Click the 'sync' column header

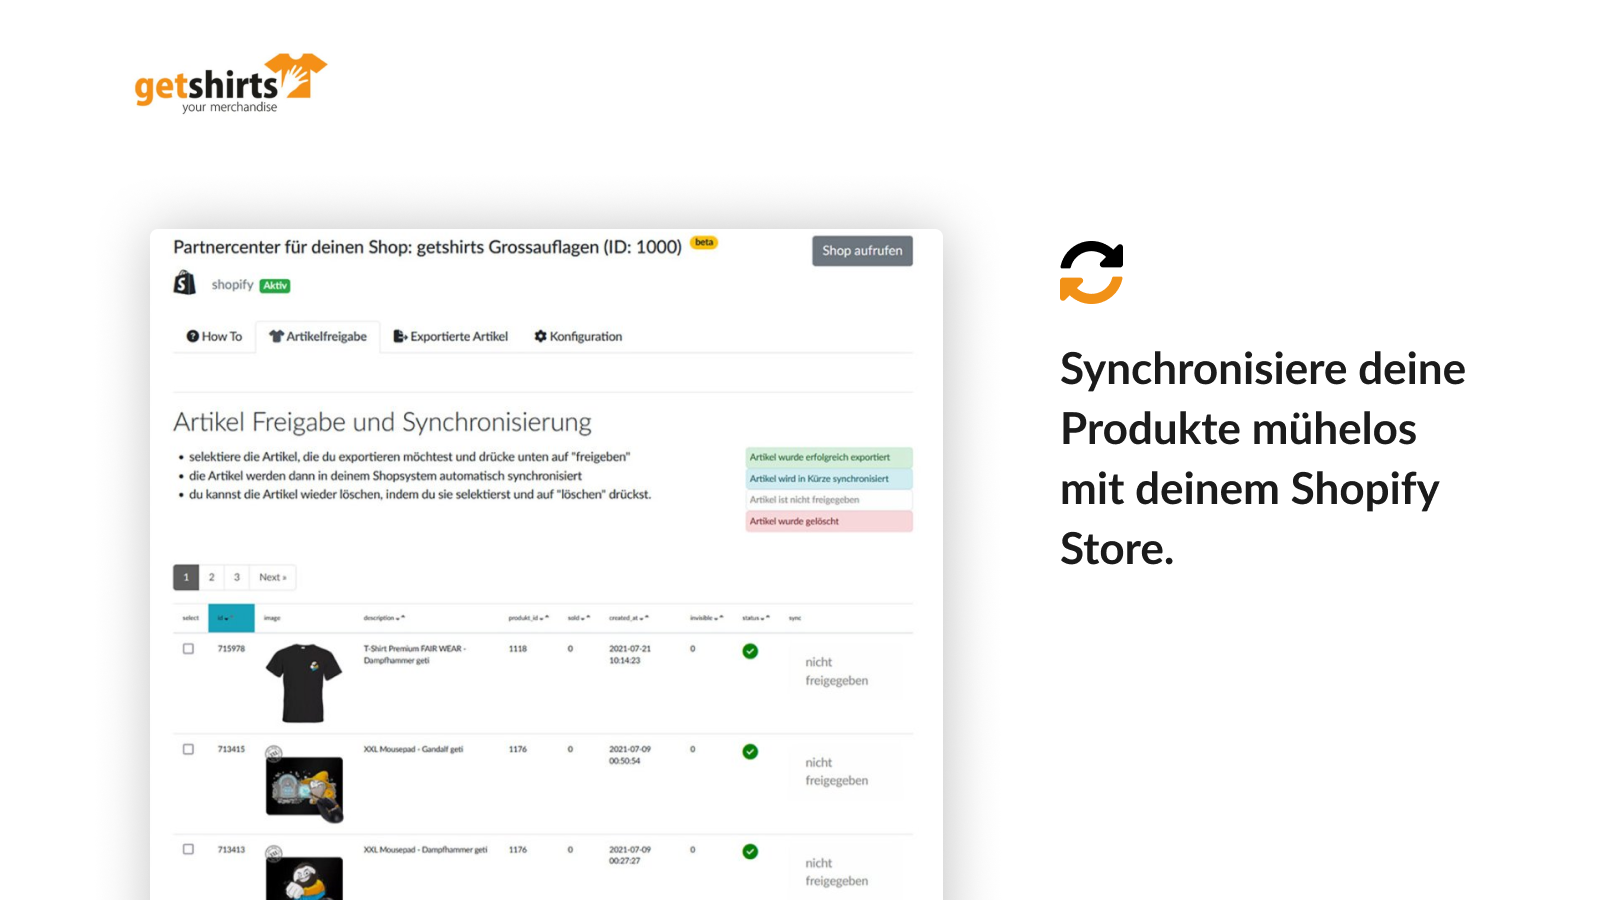coord(795,618)
